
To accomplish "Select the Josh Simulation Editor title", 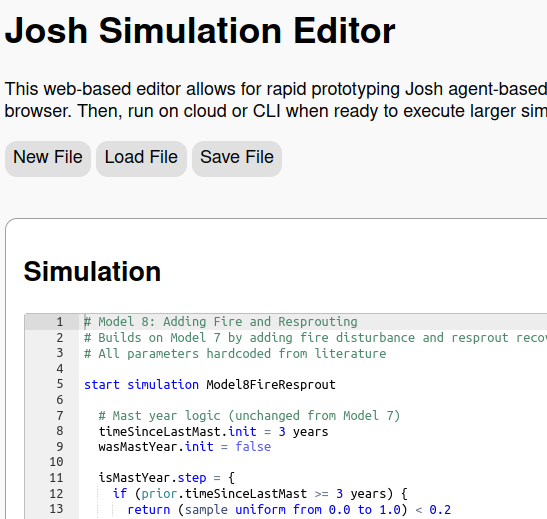I will (200, 31).
